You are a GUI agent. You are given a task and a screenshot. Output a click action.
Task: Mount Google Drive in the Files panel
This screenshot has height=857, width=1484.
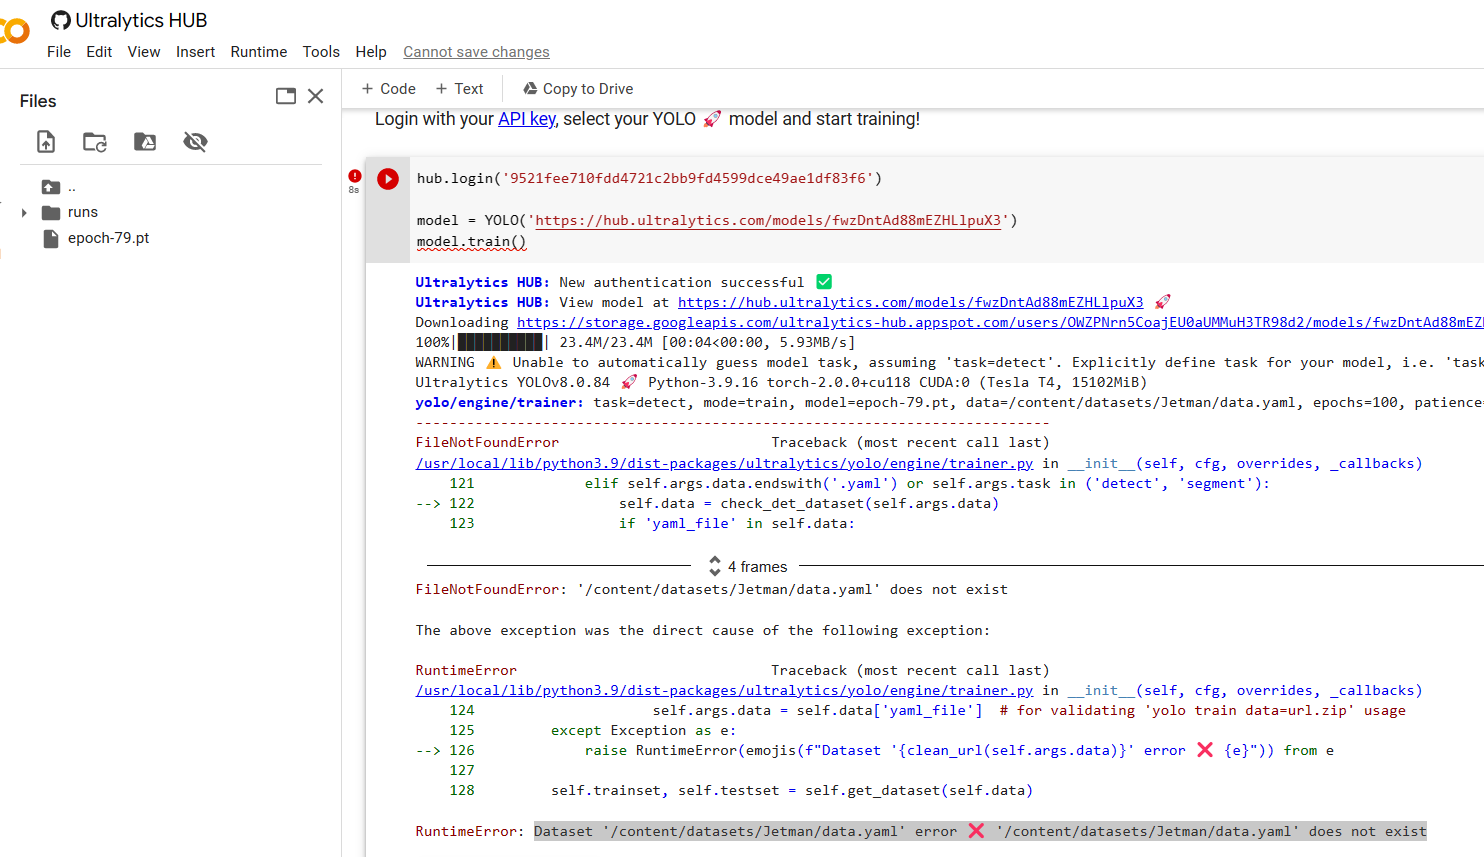tap(144, 141)
